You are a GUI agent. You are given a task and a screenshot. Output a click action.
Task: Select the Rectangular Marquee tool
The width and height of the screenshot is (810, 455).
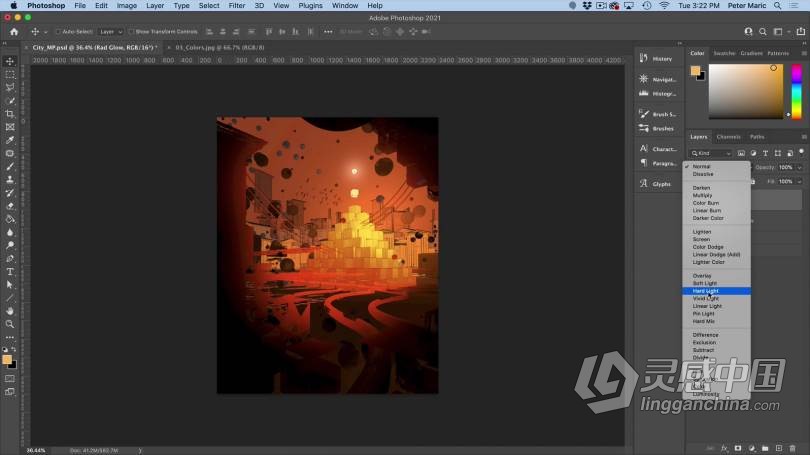[10, 74]
